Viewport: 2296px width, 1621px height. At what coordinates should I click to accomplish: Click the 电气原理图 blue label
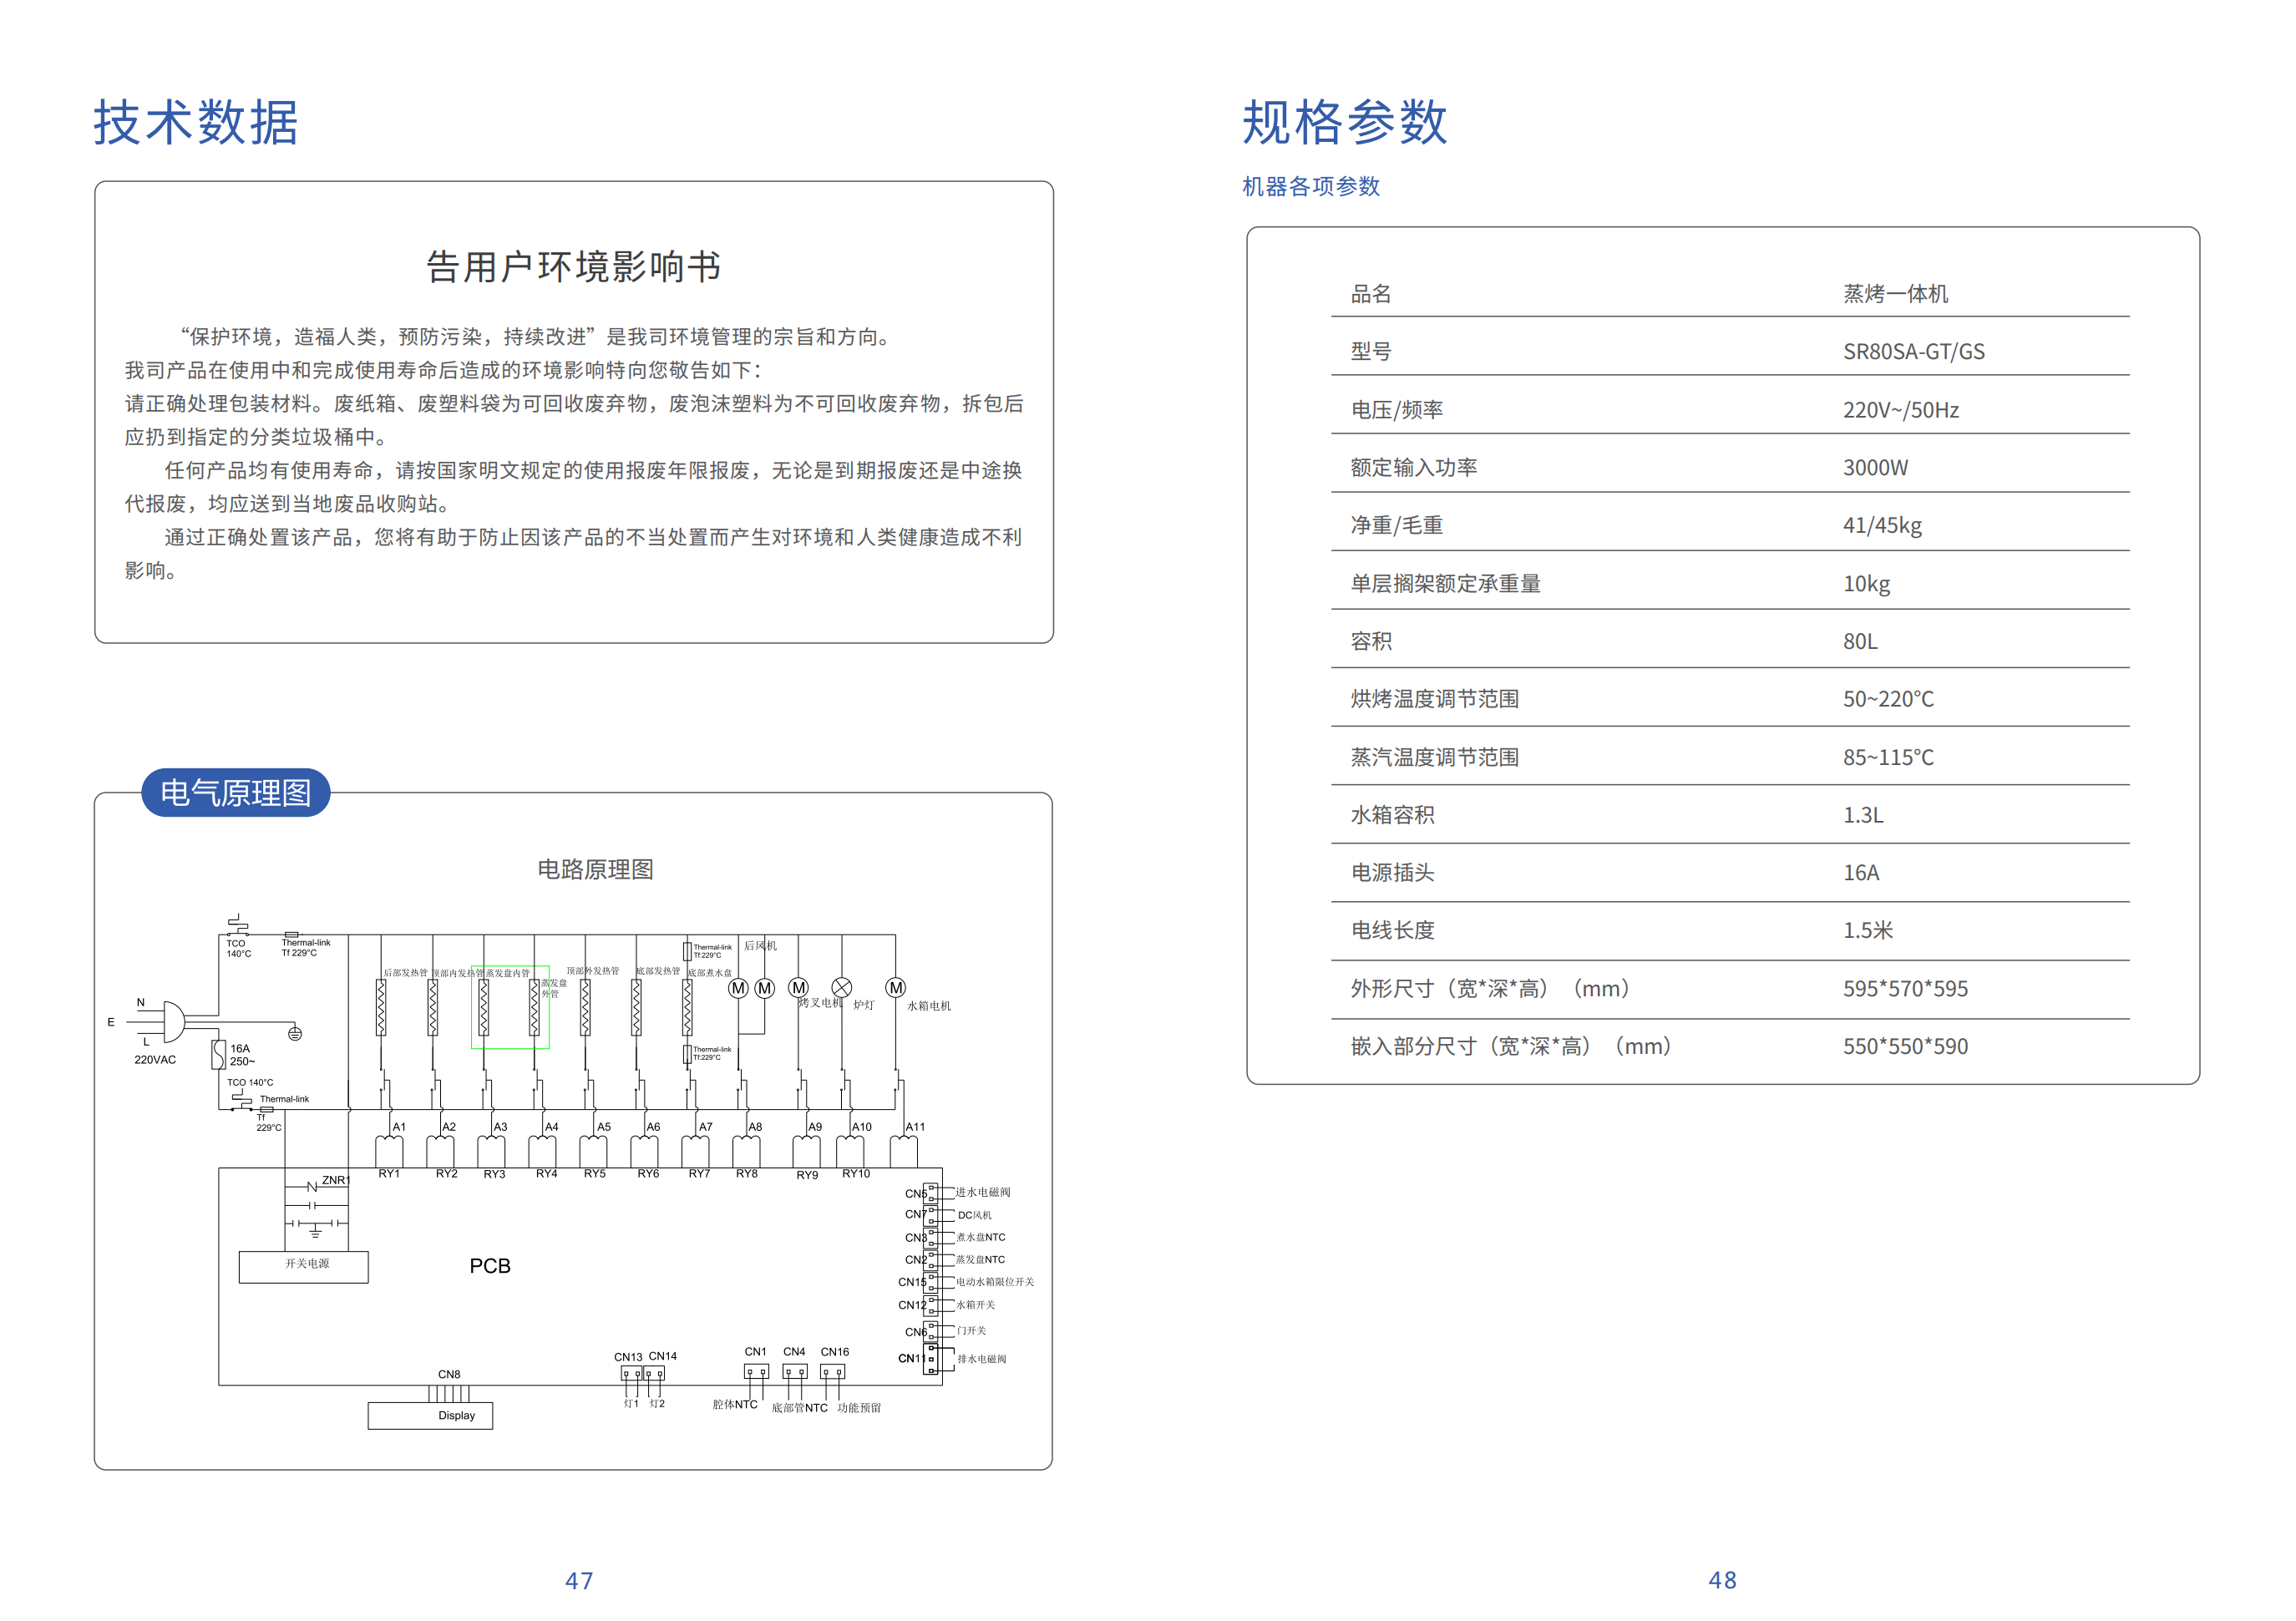236,793
